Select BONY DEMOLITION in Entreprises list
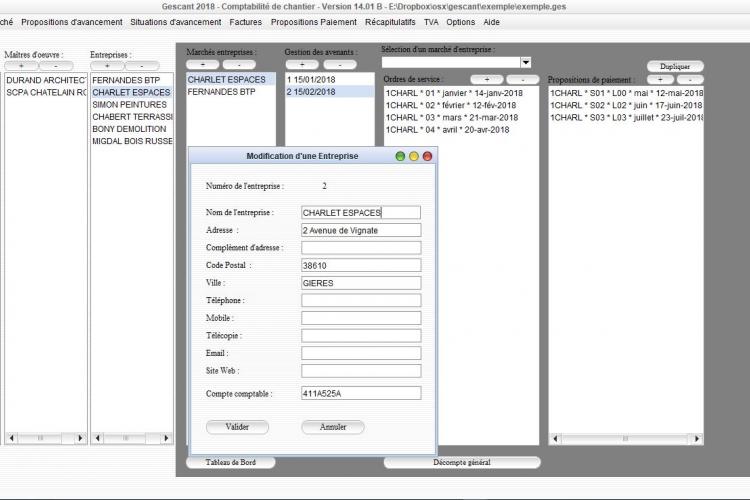 pyautogui.click(x=132, y=129)
